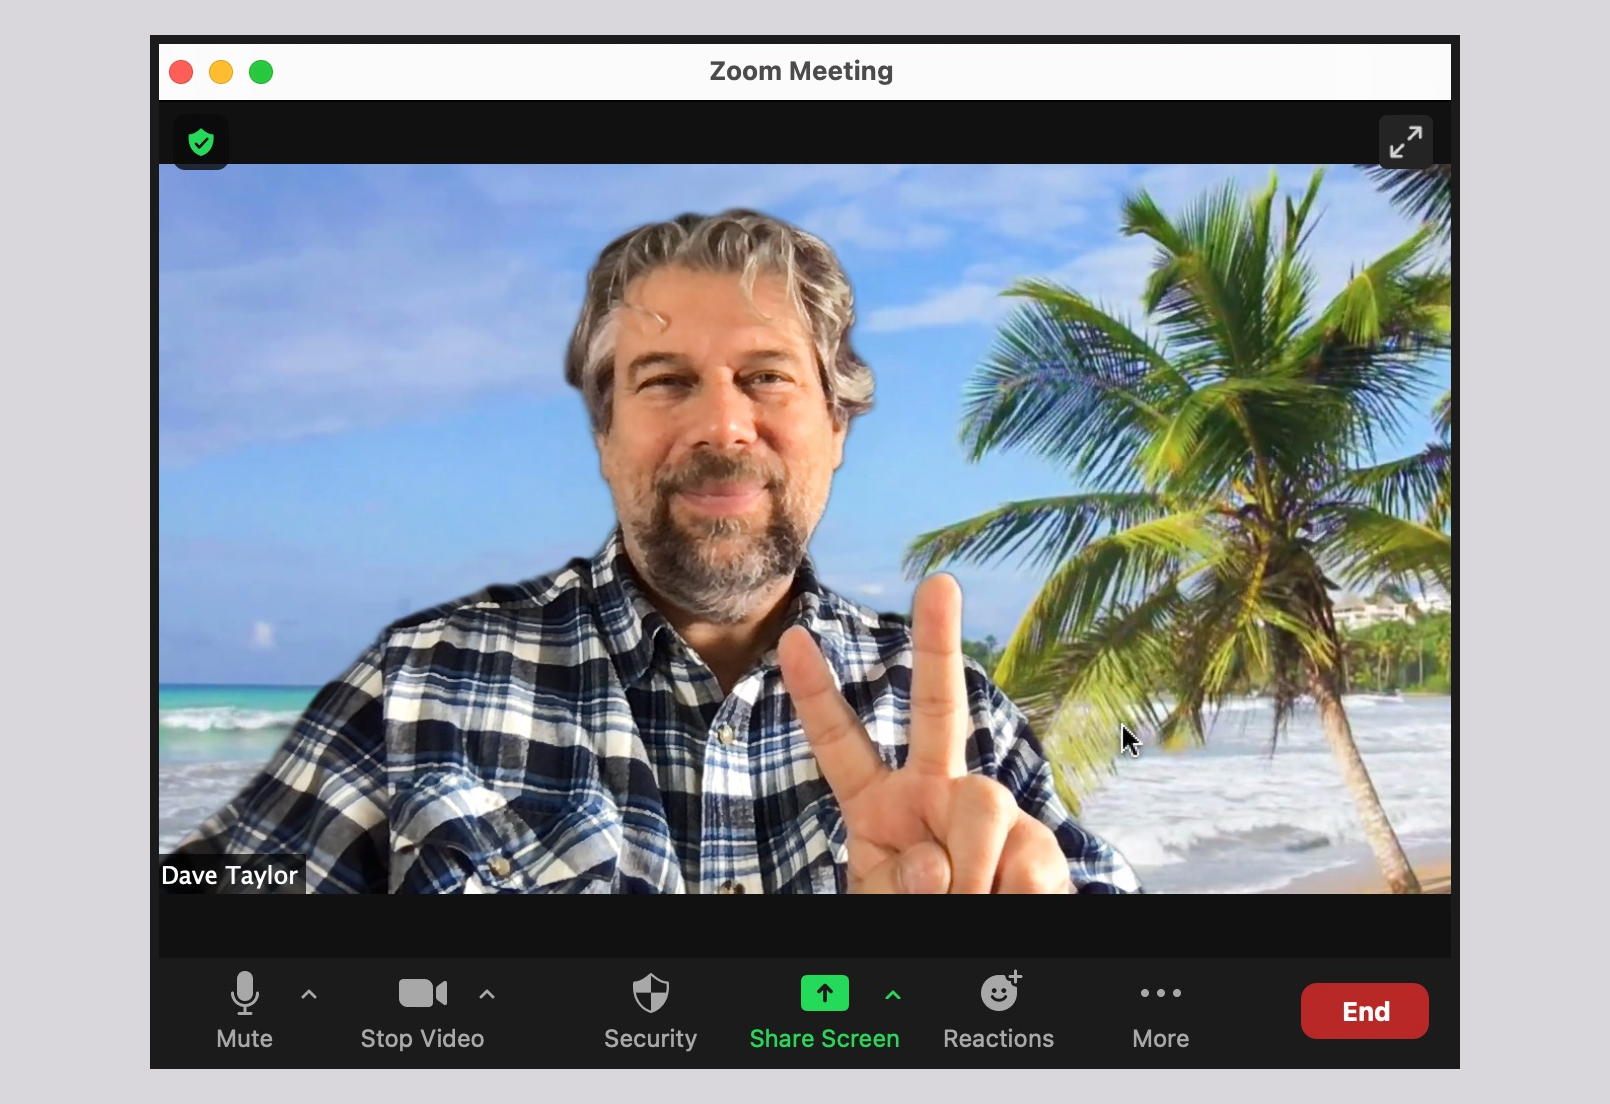1610x1104 pixels.
Task: Click Dave Taylor's name label
Action: click(229, 875)
